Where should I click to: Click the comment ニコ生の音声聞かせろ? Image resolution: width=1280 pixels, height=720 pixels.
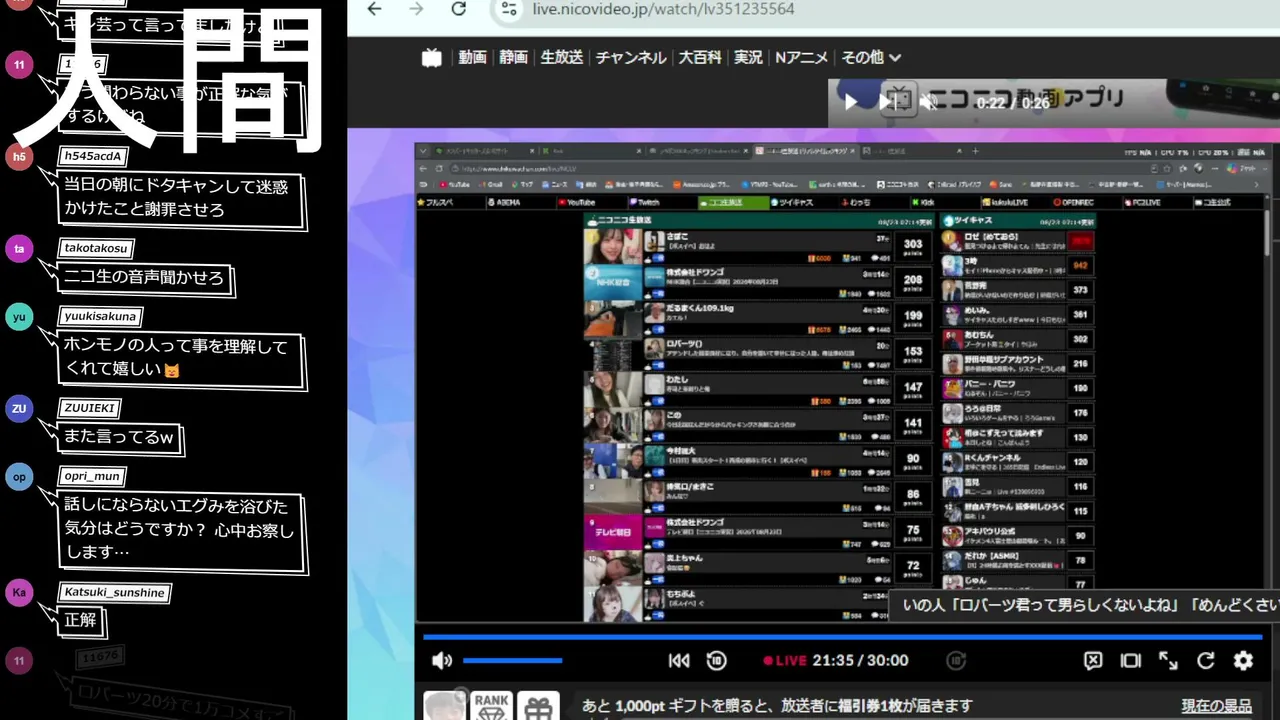144,277
